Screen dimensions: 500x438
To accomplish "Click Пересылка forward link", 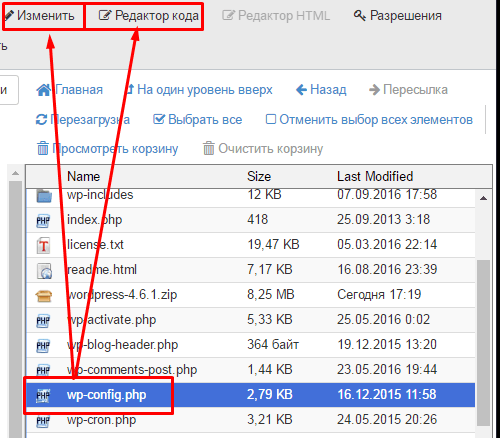I will tap(408, 90).
